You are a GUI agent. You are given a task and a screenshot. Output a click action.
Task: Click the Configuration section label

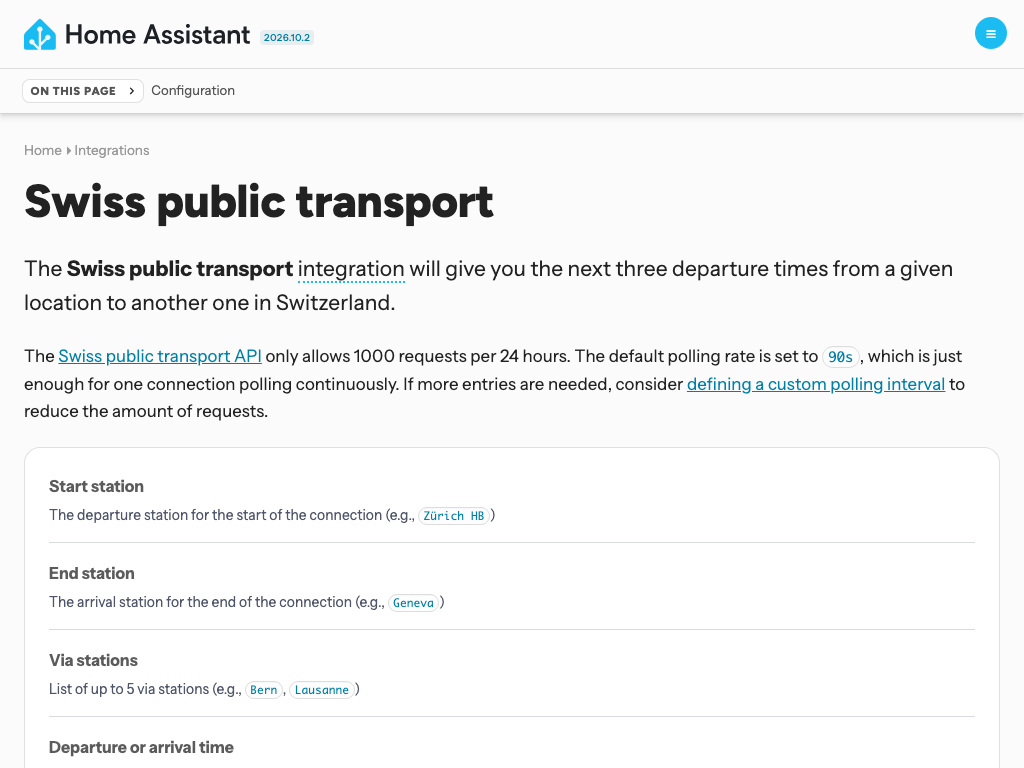pyautogui.click(x=193, y=91)
